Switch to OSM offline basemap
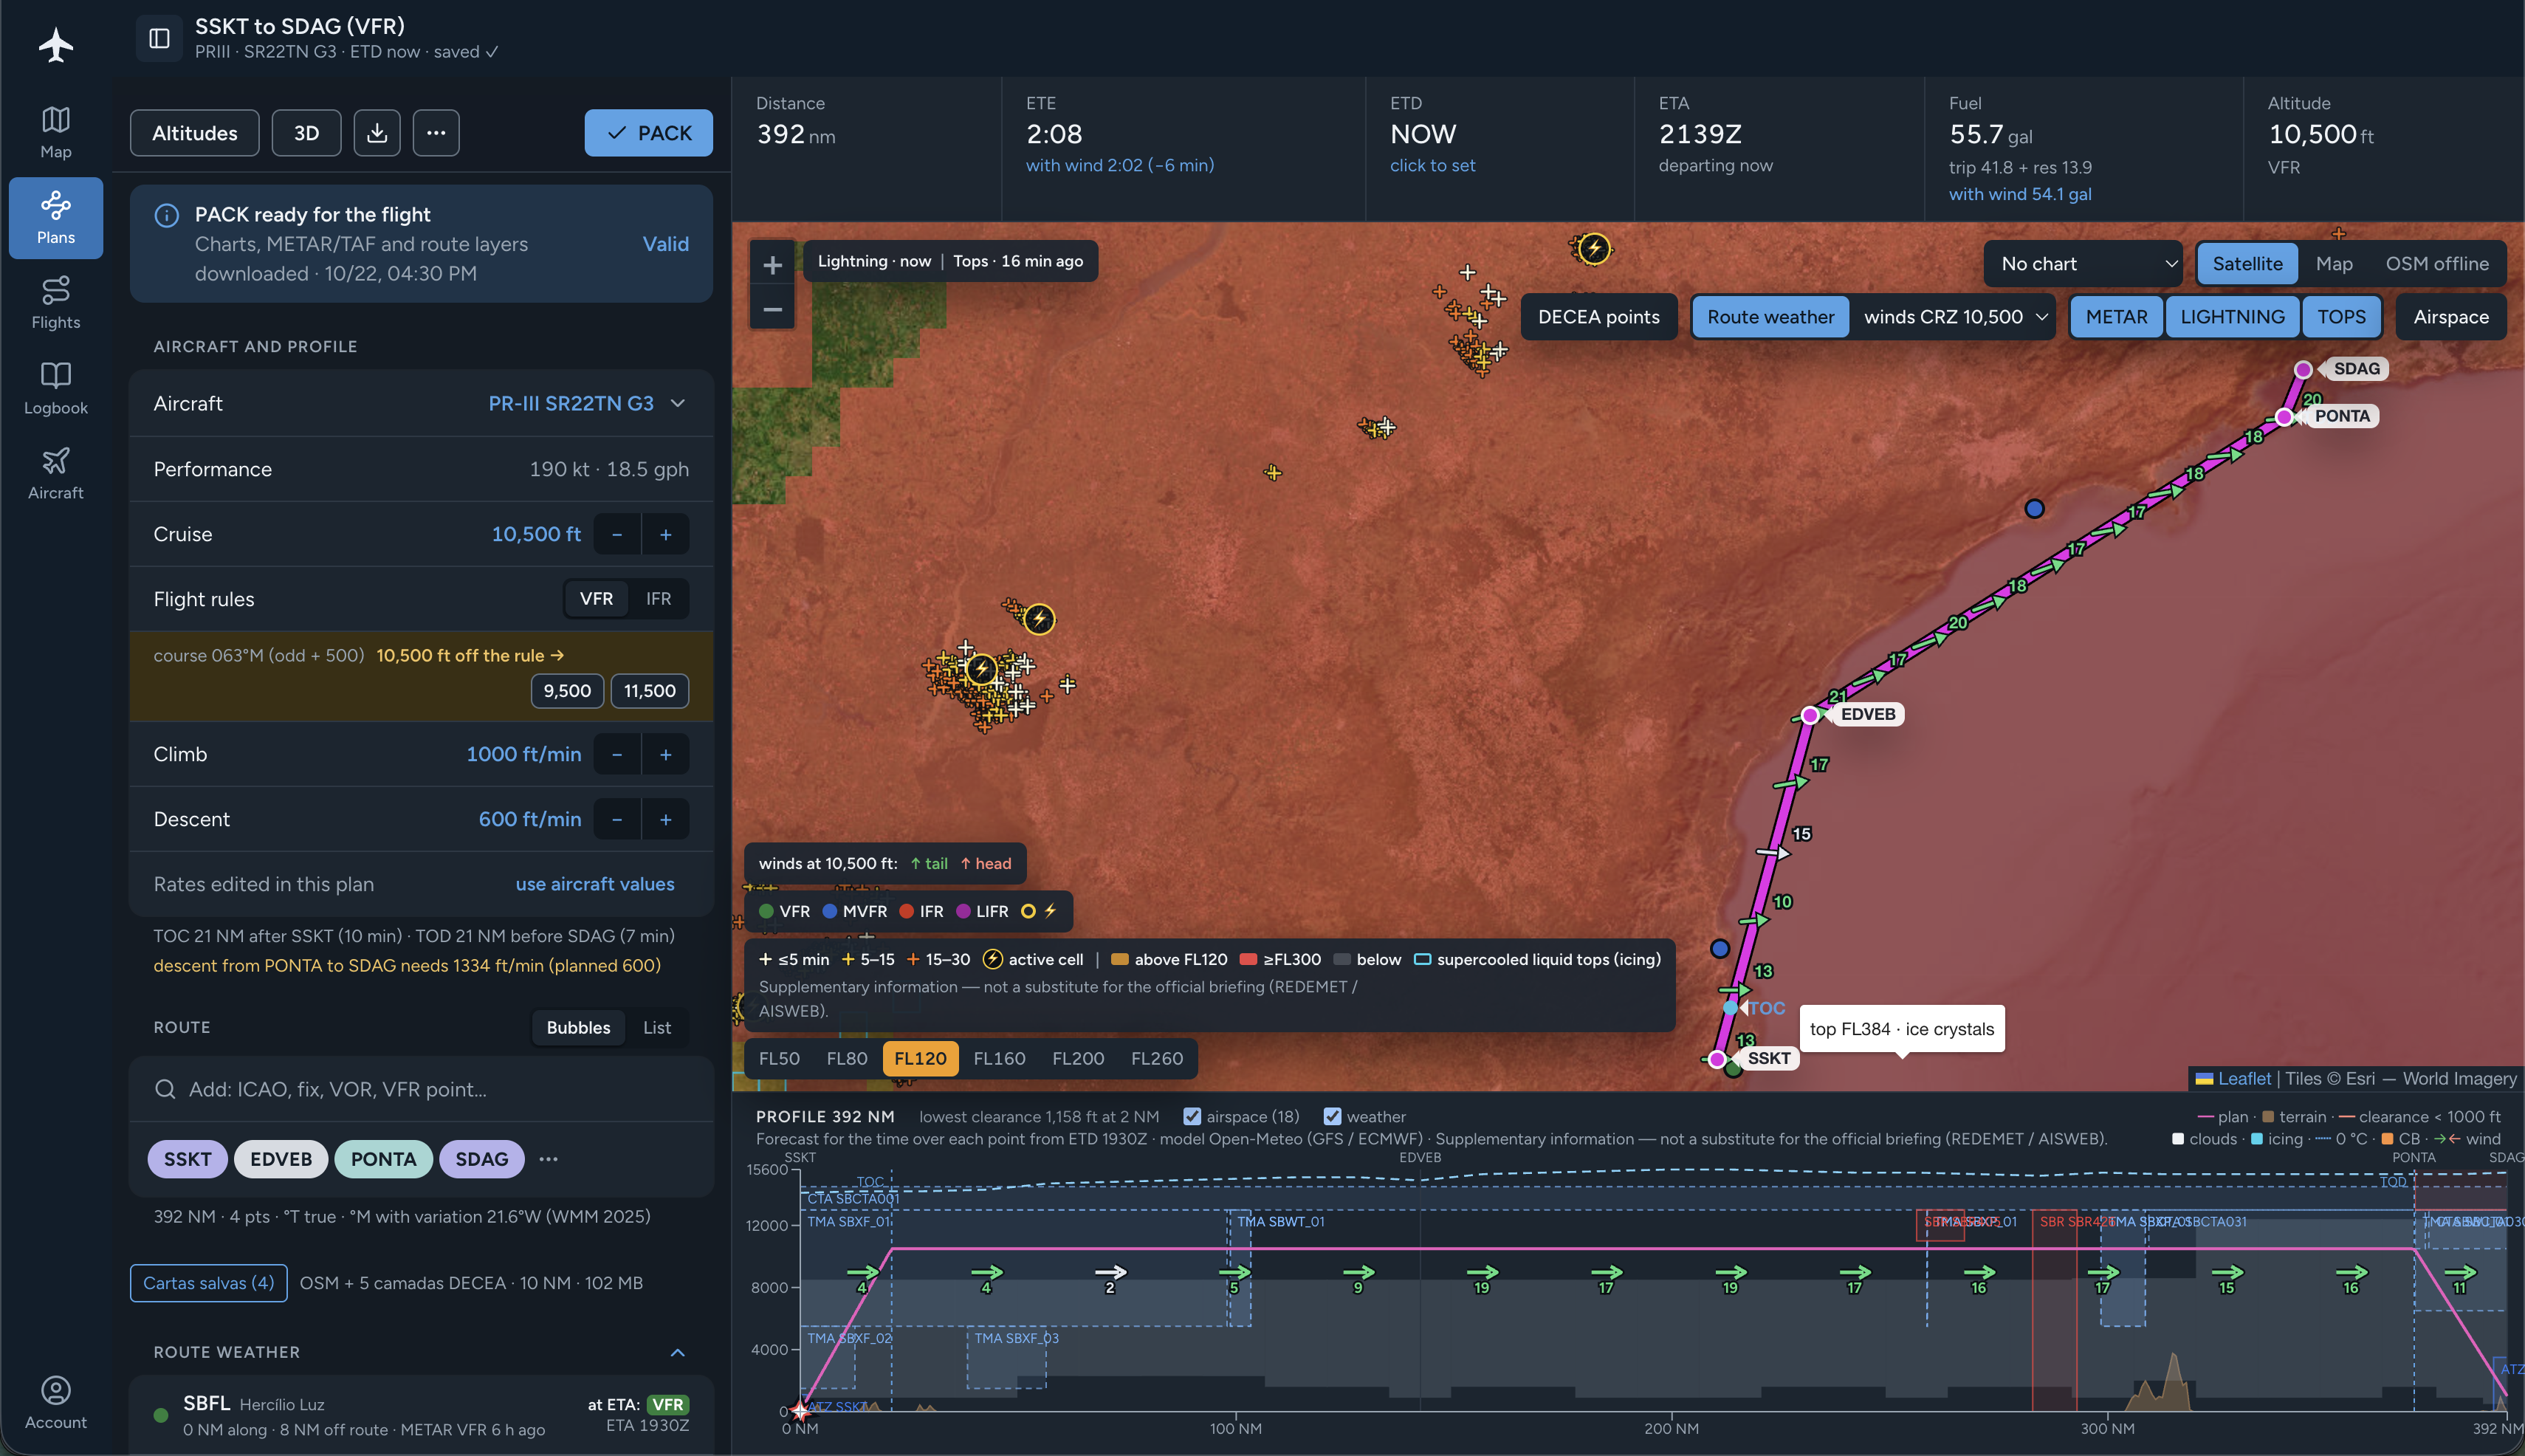This screenshot has height=1456, width=2525. tap(2437, 264)
